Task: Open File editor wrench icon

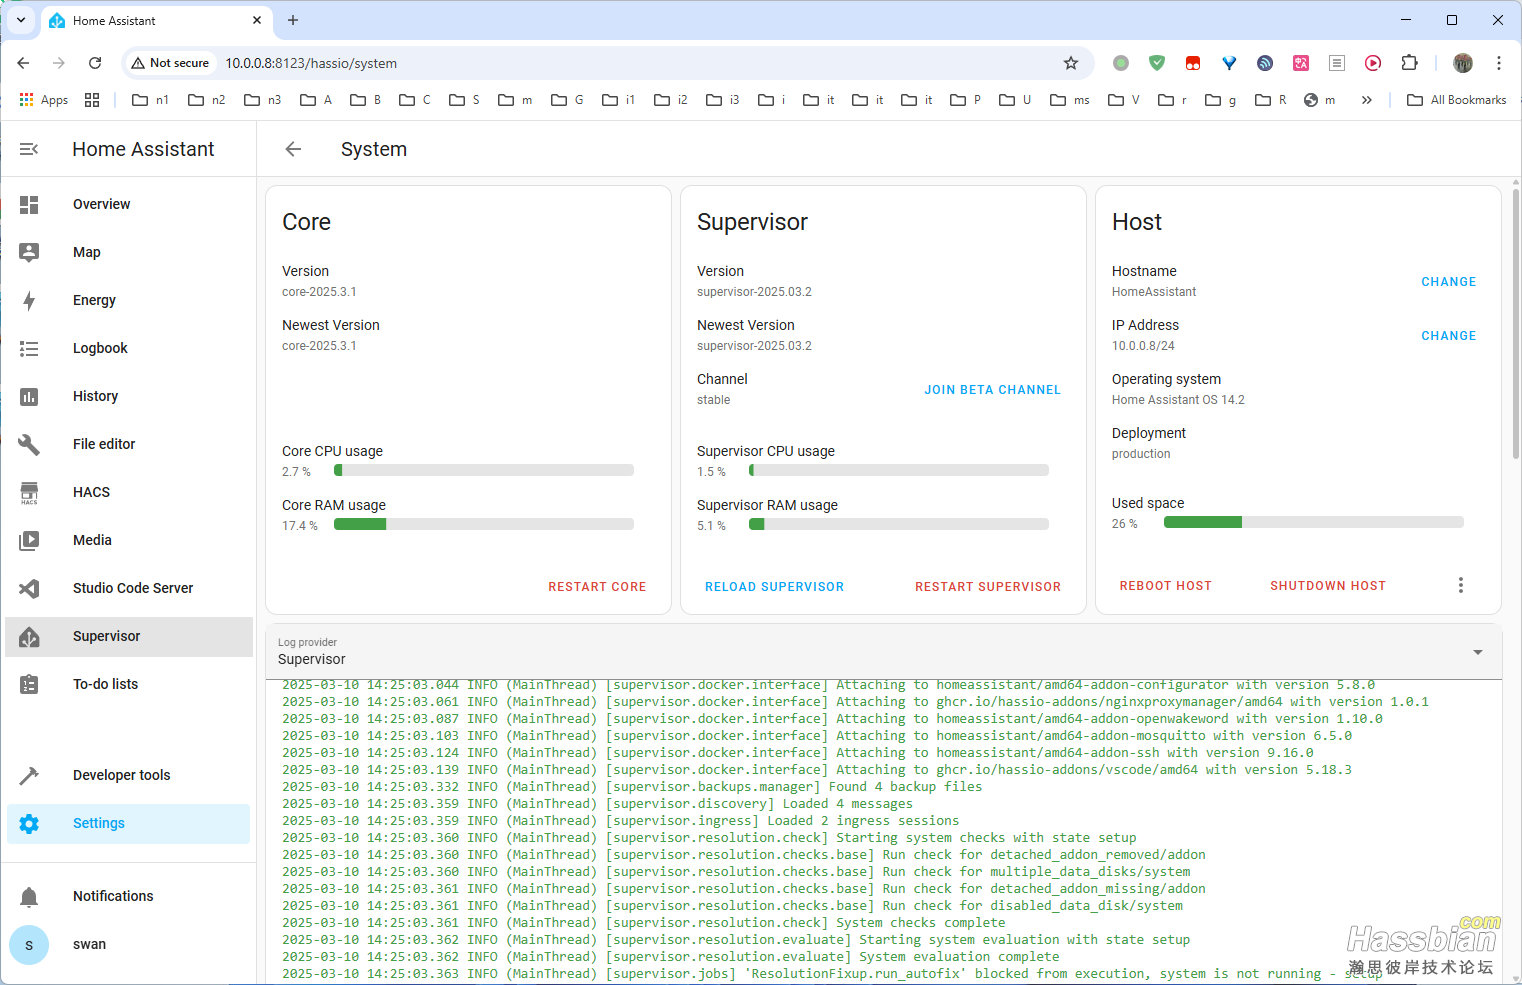Action: pos(29,444)
